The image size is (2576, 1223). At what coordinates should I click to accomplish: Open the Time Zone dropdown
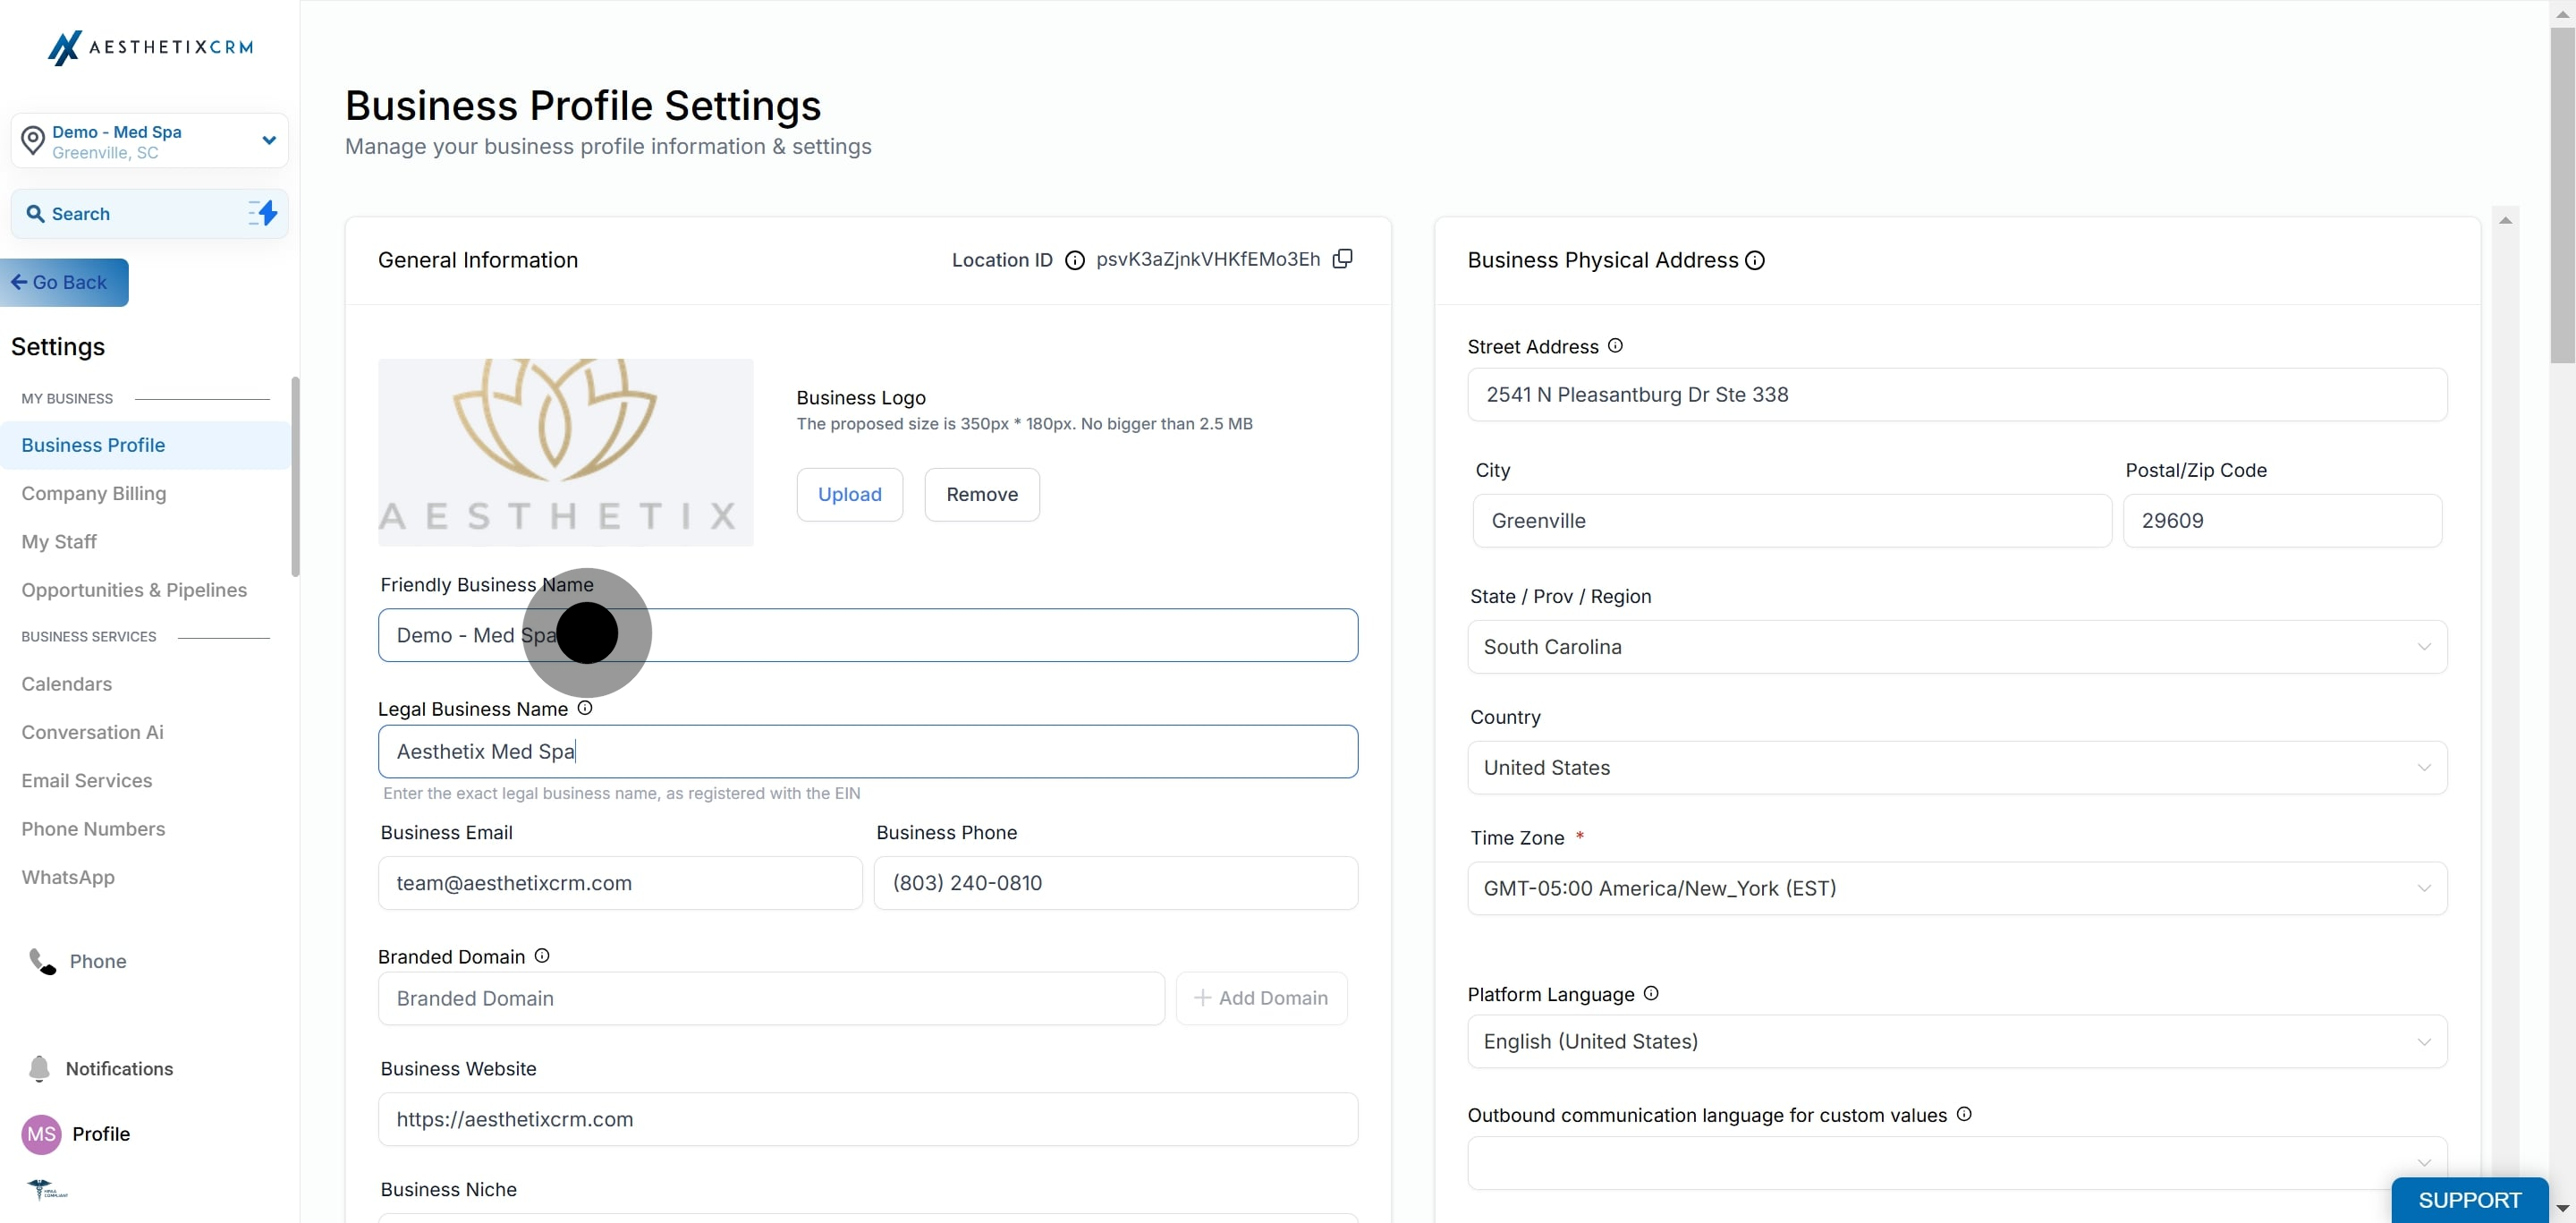click(1956, 888)
